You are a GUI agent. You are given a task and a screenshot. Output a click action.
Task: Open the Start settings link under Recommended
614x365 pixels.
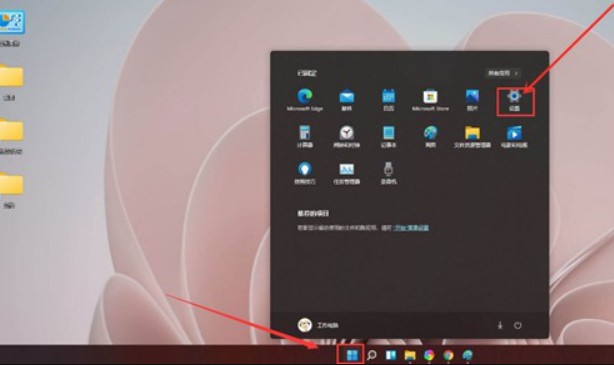tap(411, 228)
